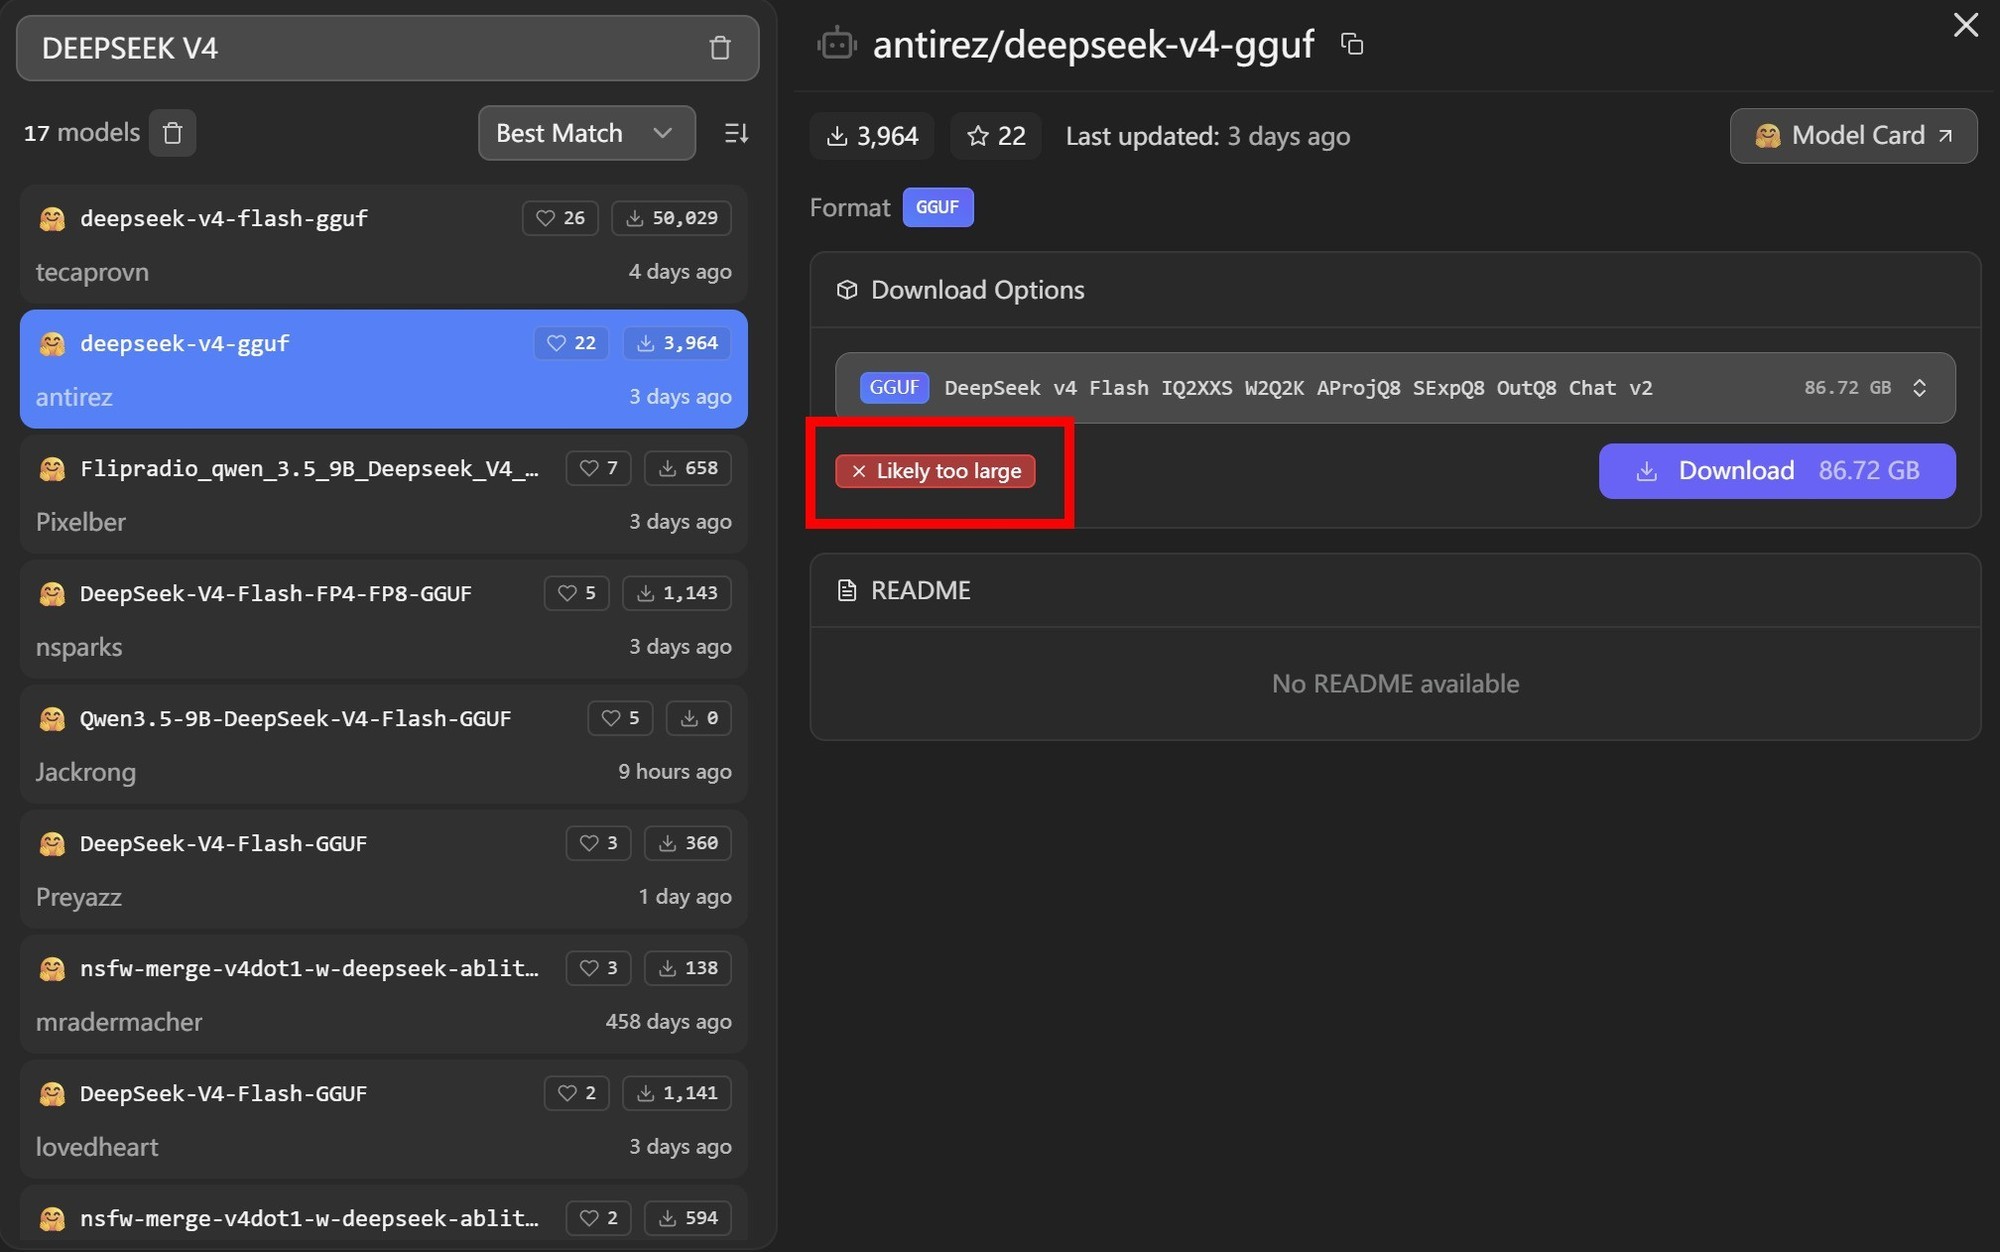Click the 5 likes badge on nsparks model
The width and height of the screenshot is (2000, 1252).
point(577,593)
